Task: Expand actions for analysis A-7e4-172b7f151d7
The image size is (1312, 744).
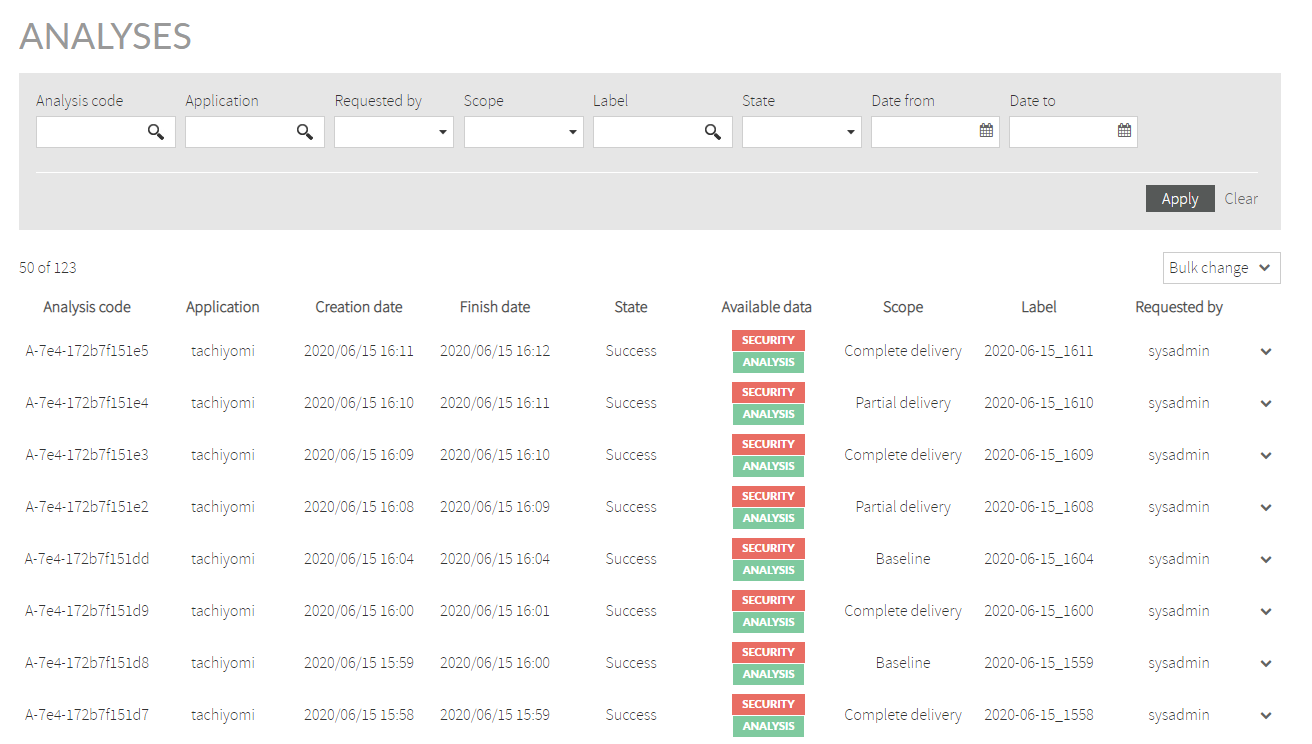Action: [1266, 715]
